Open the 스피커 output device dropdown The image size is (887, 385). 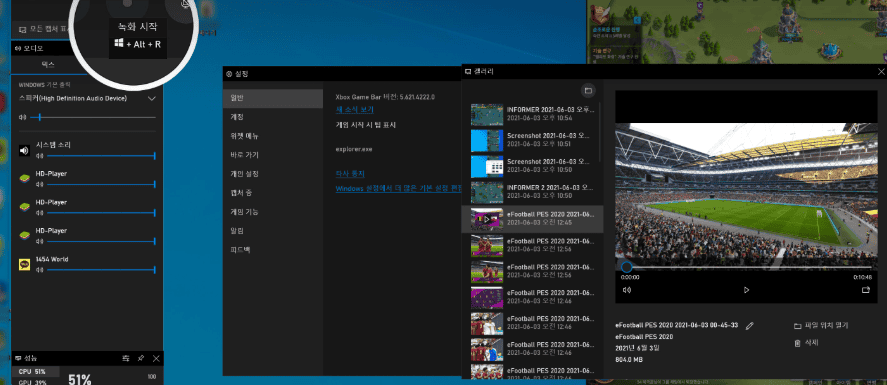87,98
